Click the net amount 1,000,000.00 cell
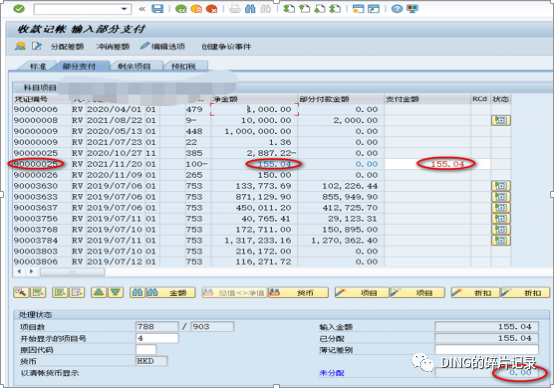Viewport: 554px width, 388px height. 254,131
